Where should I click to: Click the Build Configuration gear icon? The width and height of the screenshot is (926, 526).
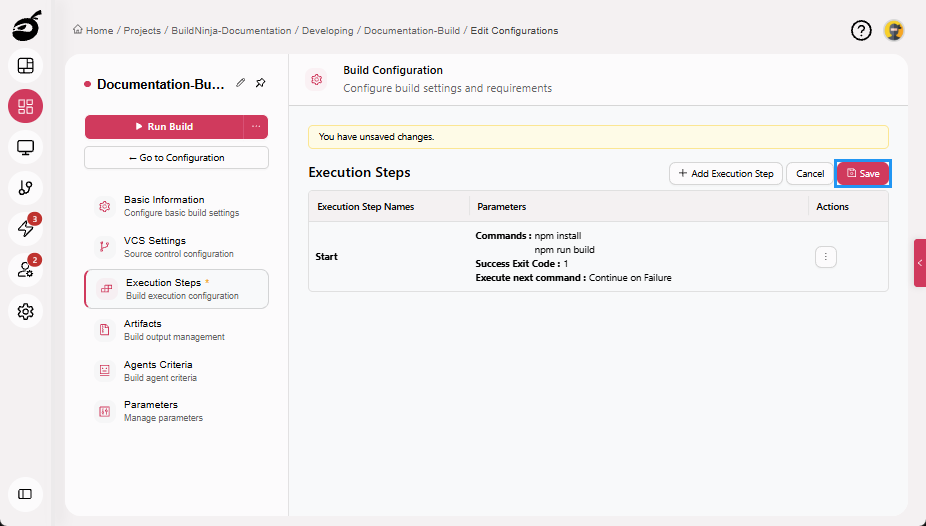pyautogui.click(x=317, y=79)
